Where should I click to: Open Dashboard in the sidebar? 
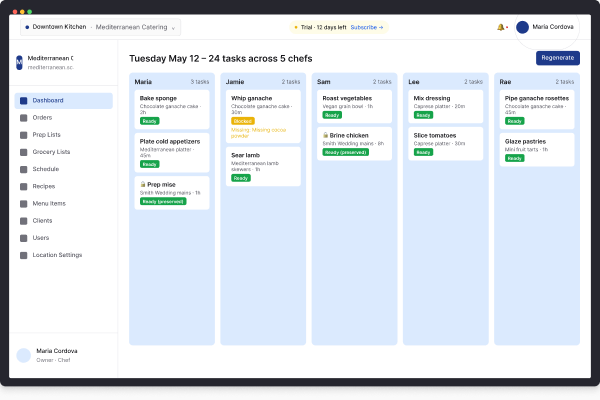pyautogui.click(x=64, y=101)
